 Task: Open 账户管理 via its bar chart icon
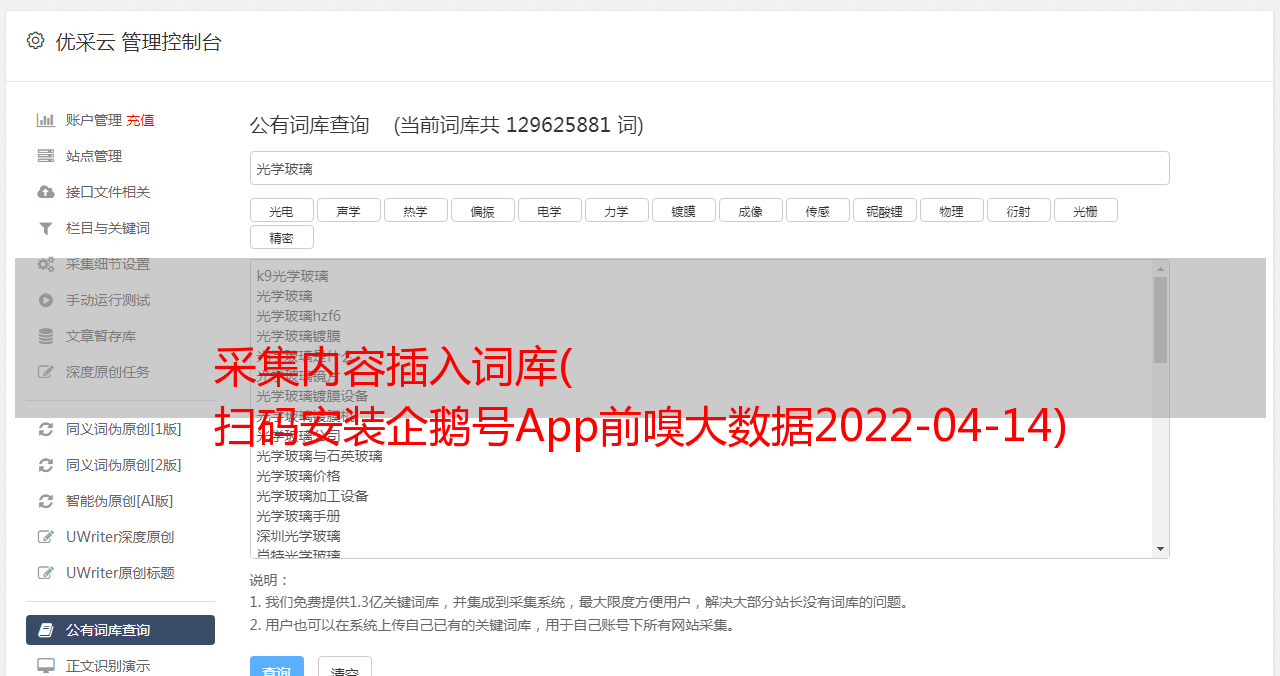[x=45, y=120]
